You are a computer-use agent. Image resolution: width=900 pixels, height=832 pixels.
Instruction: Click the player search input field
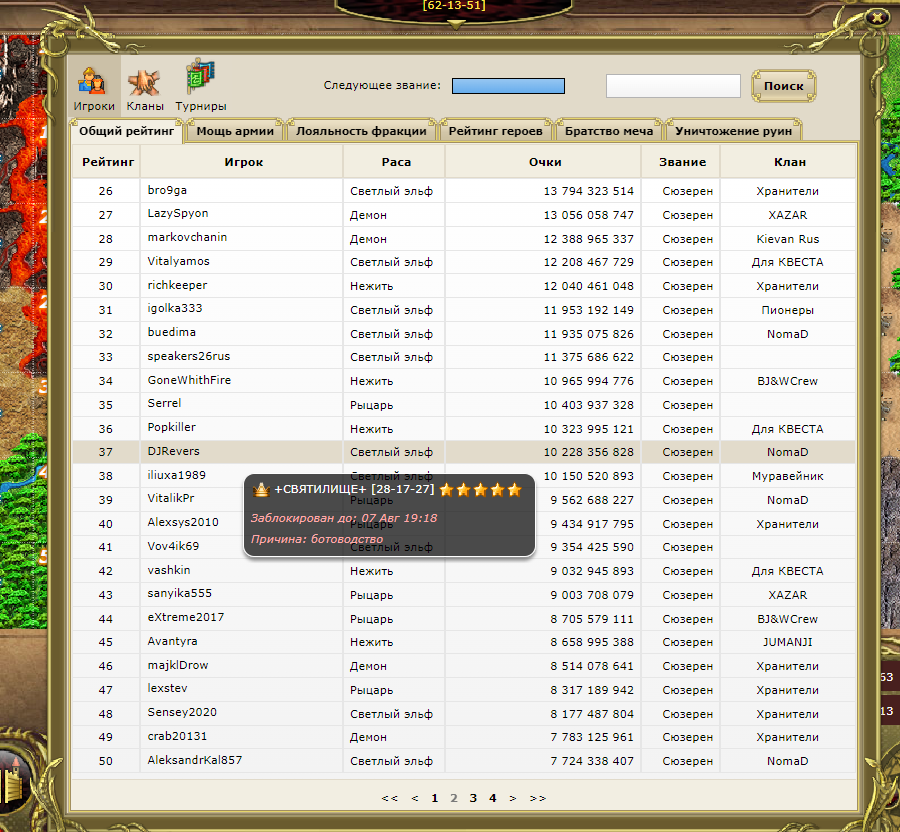673,86
